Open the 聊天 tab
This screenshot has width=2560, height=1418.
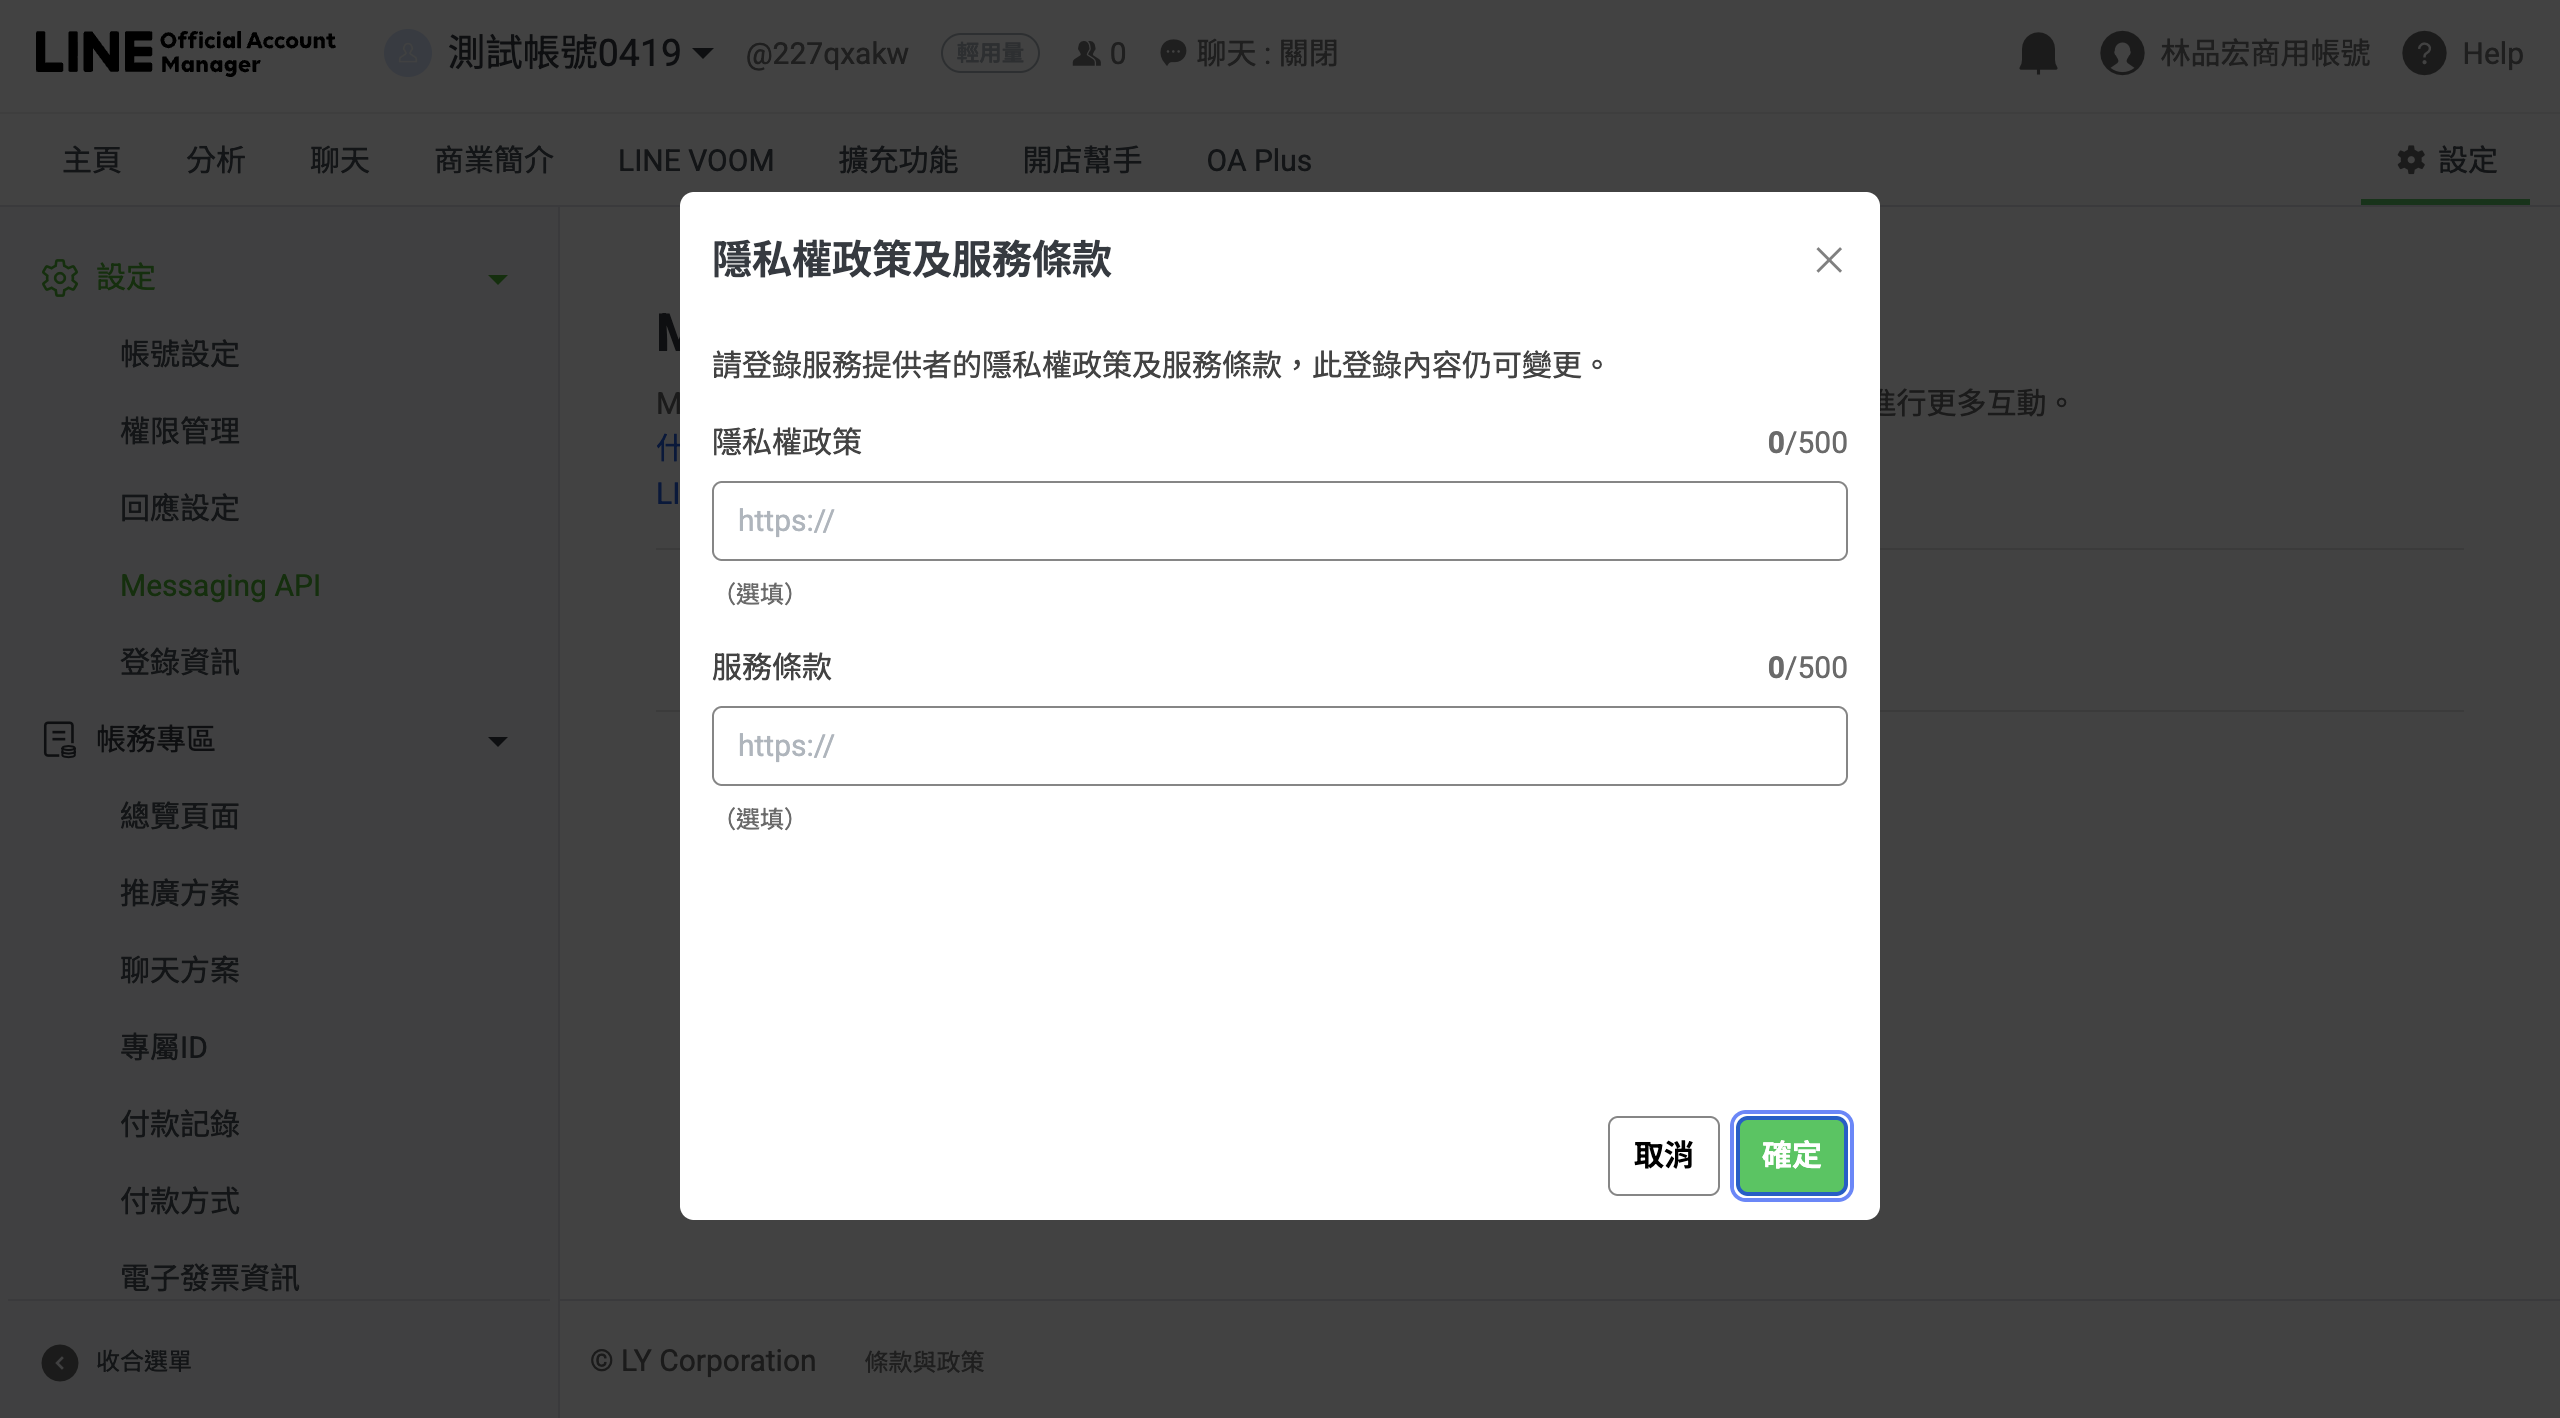coord(340,160)
